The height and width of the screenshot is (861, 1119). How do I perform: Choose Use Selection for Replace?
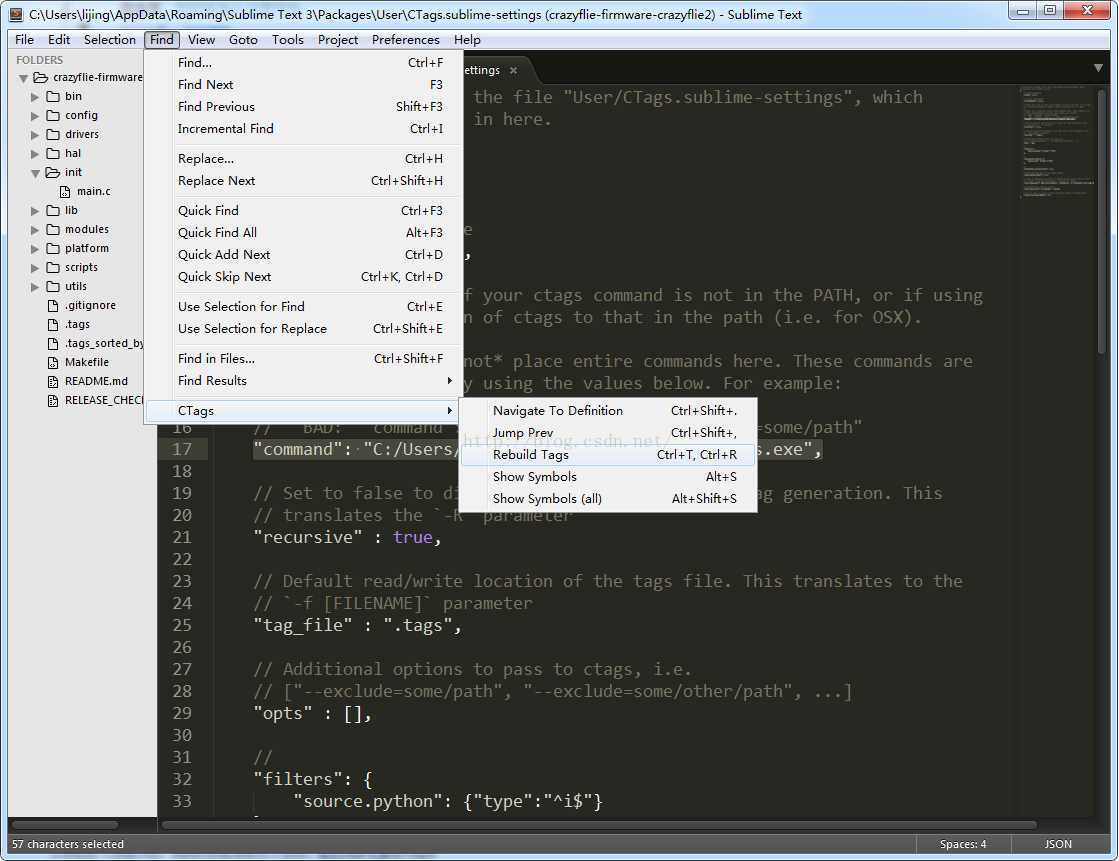(304, 329)
